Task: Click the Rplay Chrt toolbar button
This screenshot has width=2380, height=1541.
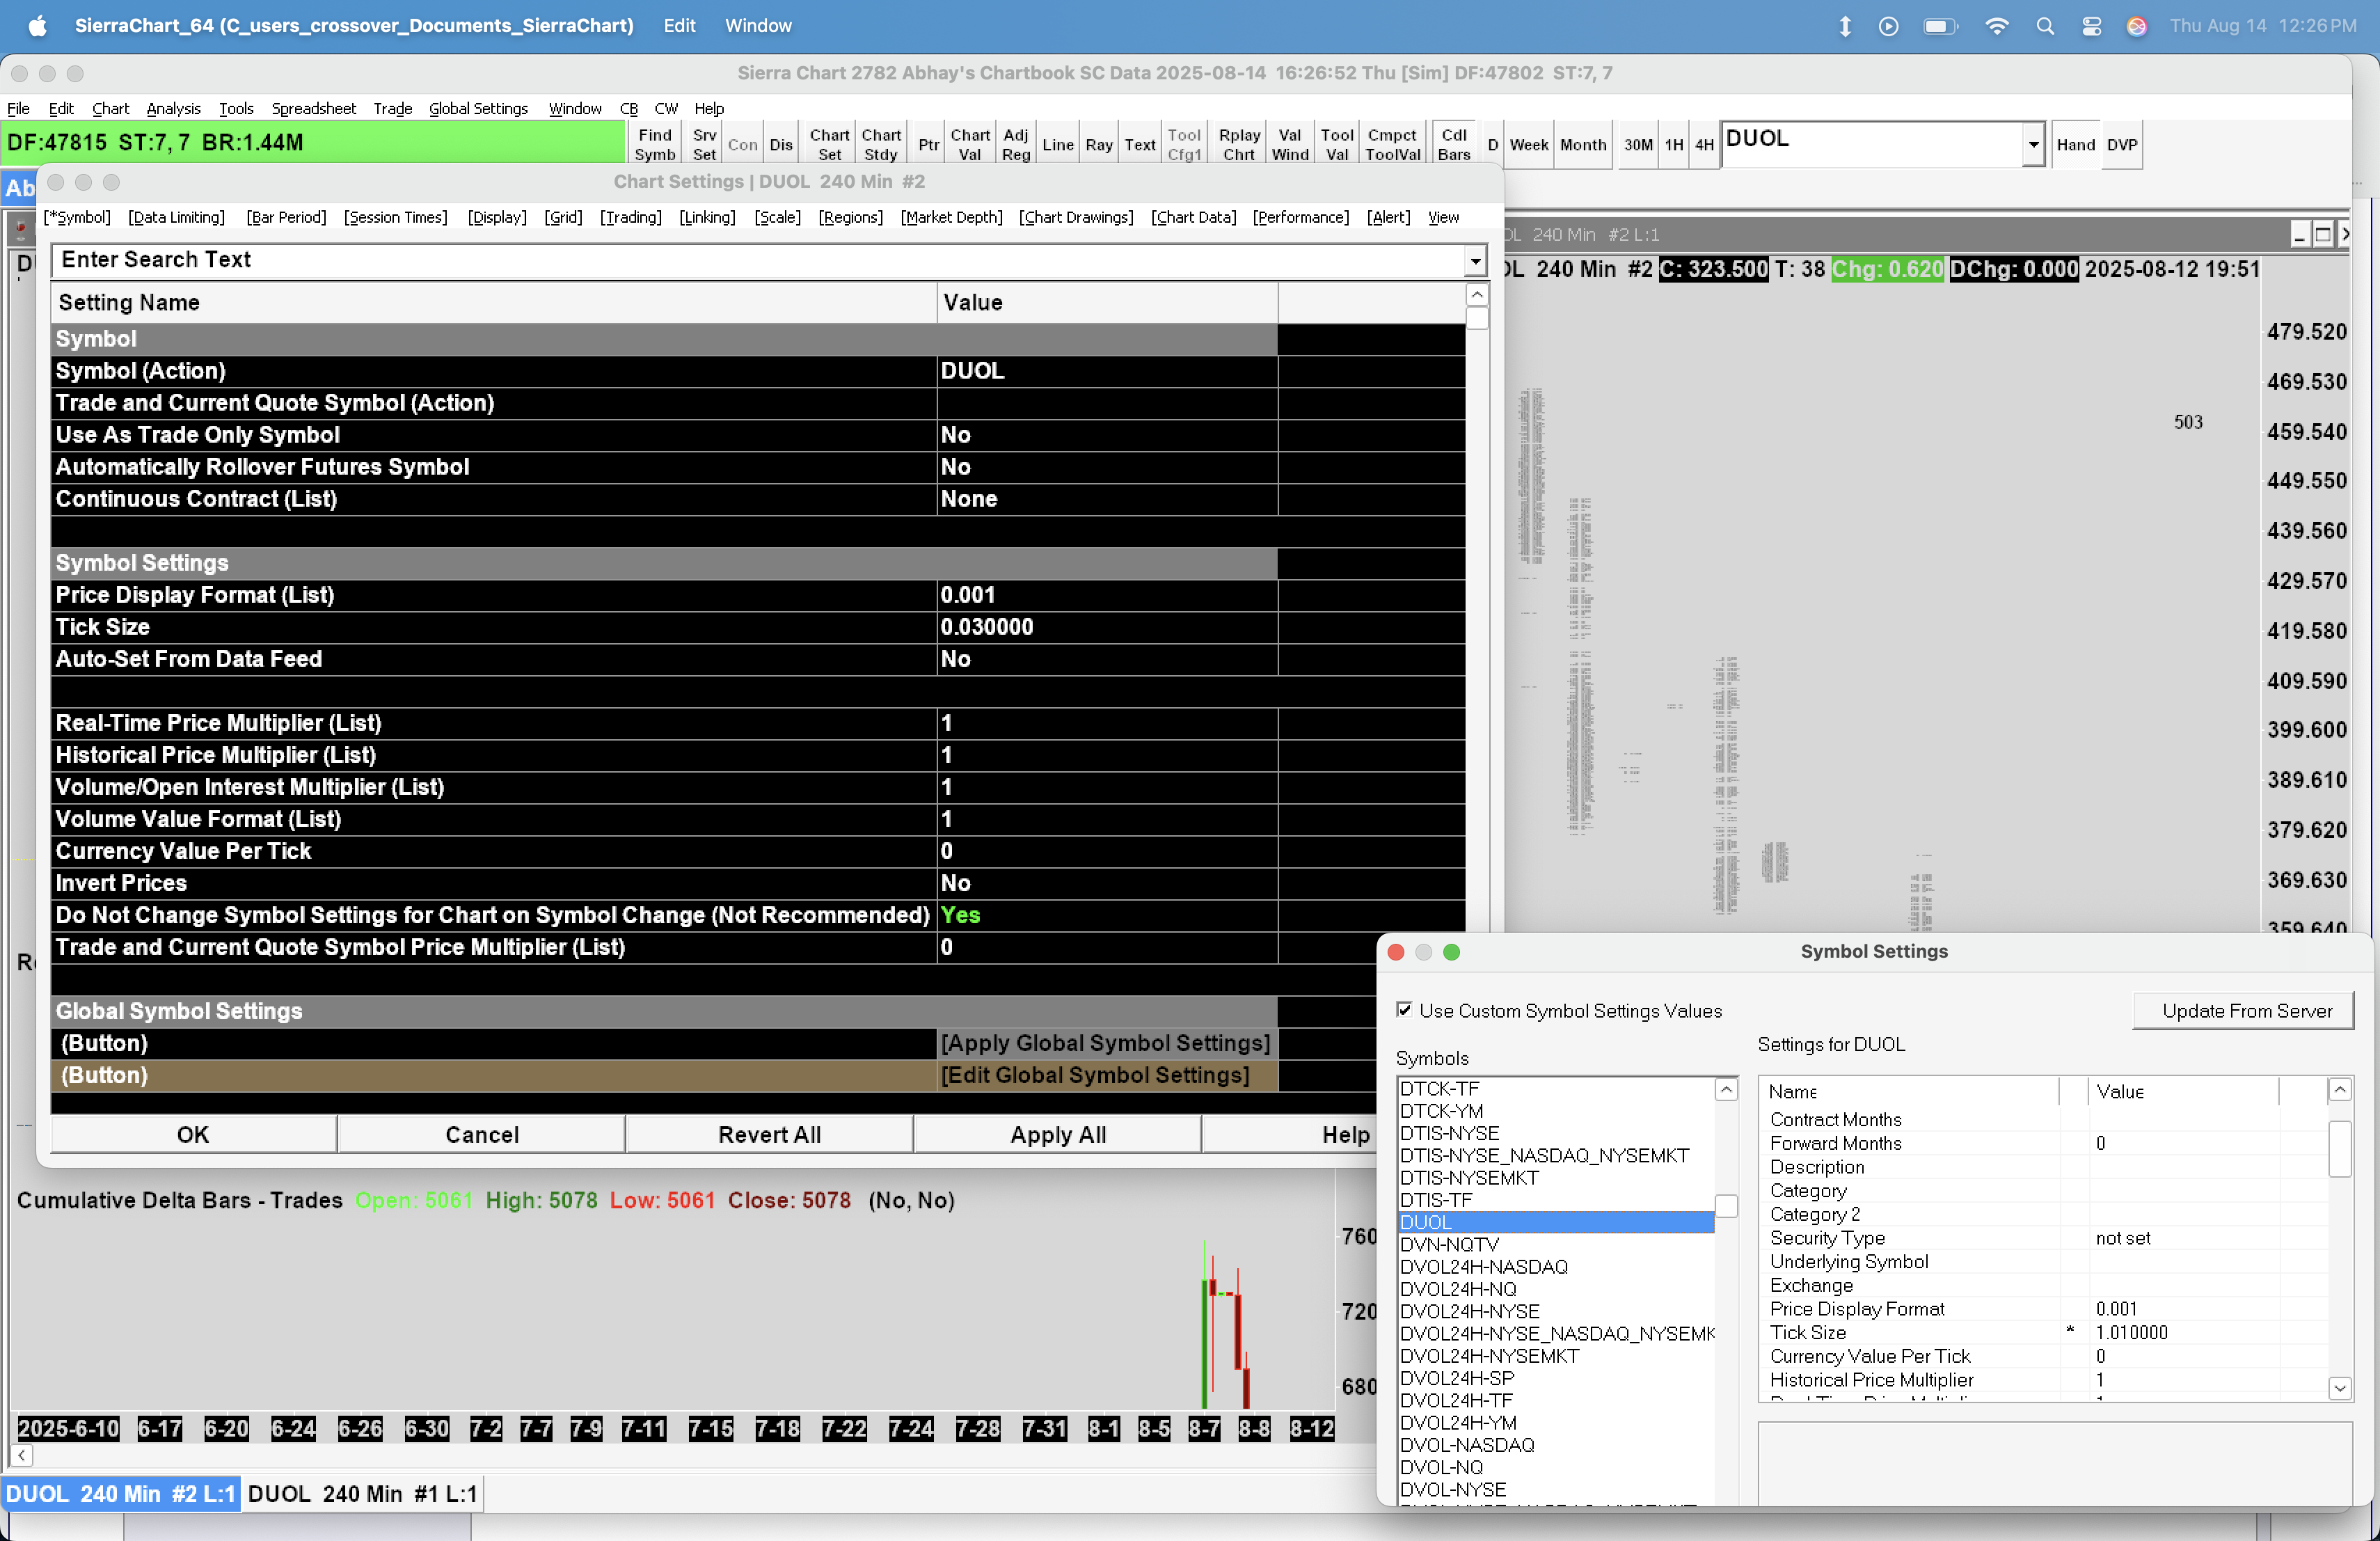Action: 1238,144
